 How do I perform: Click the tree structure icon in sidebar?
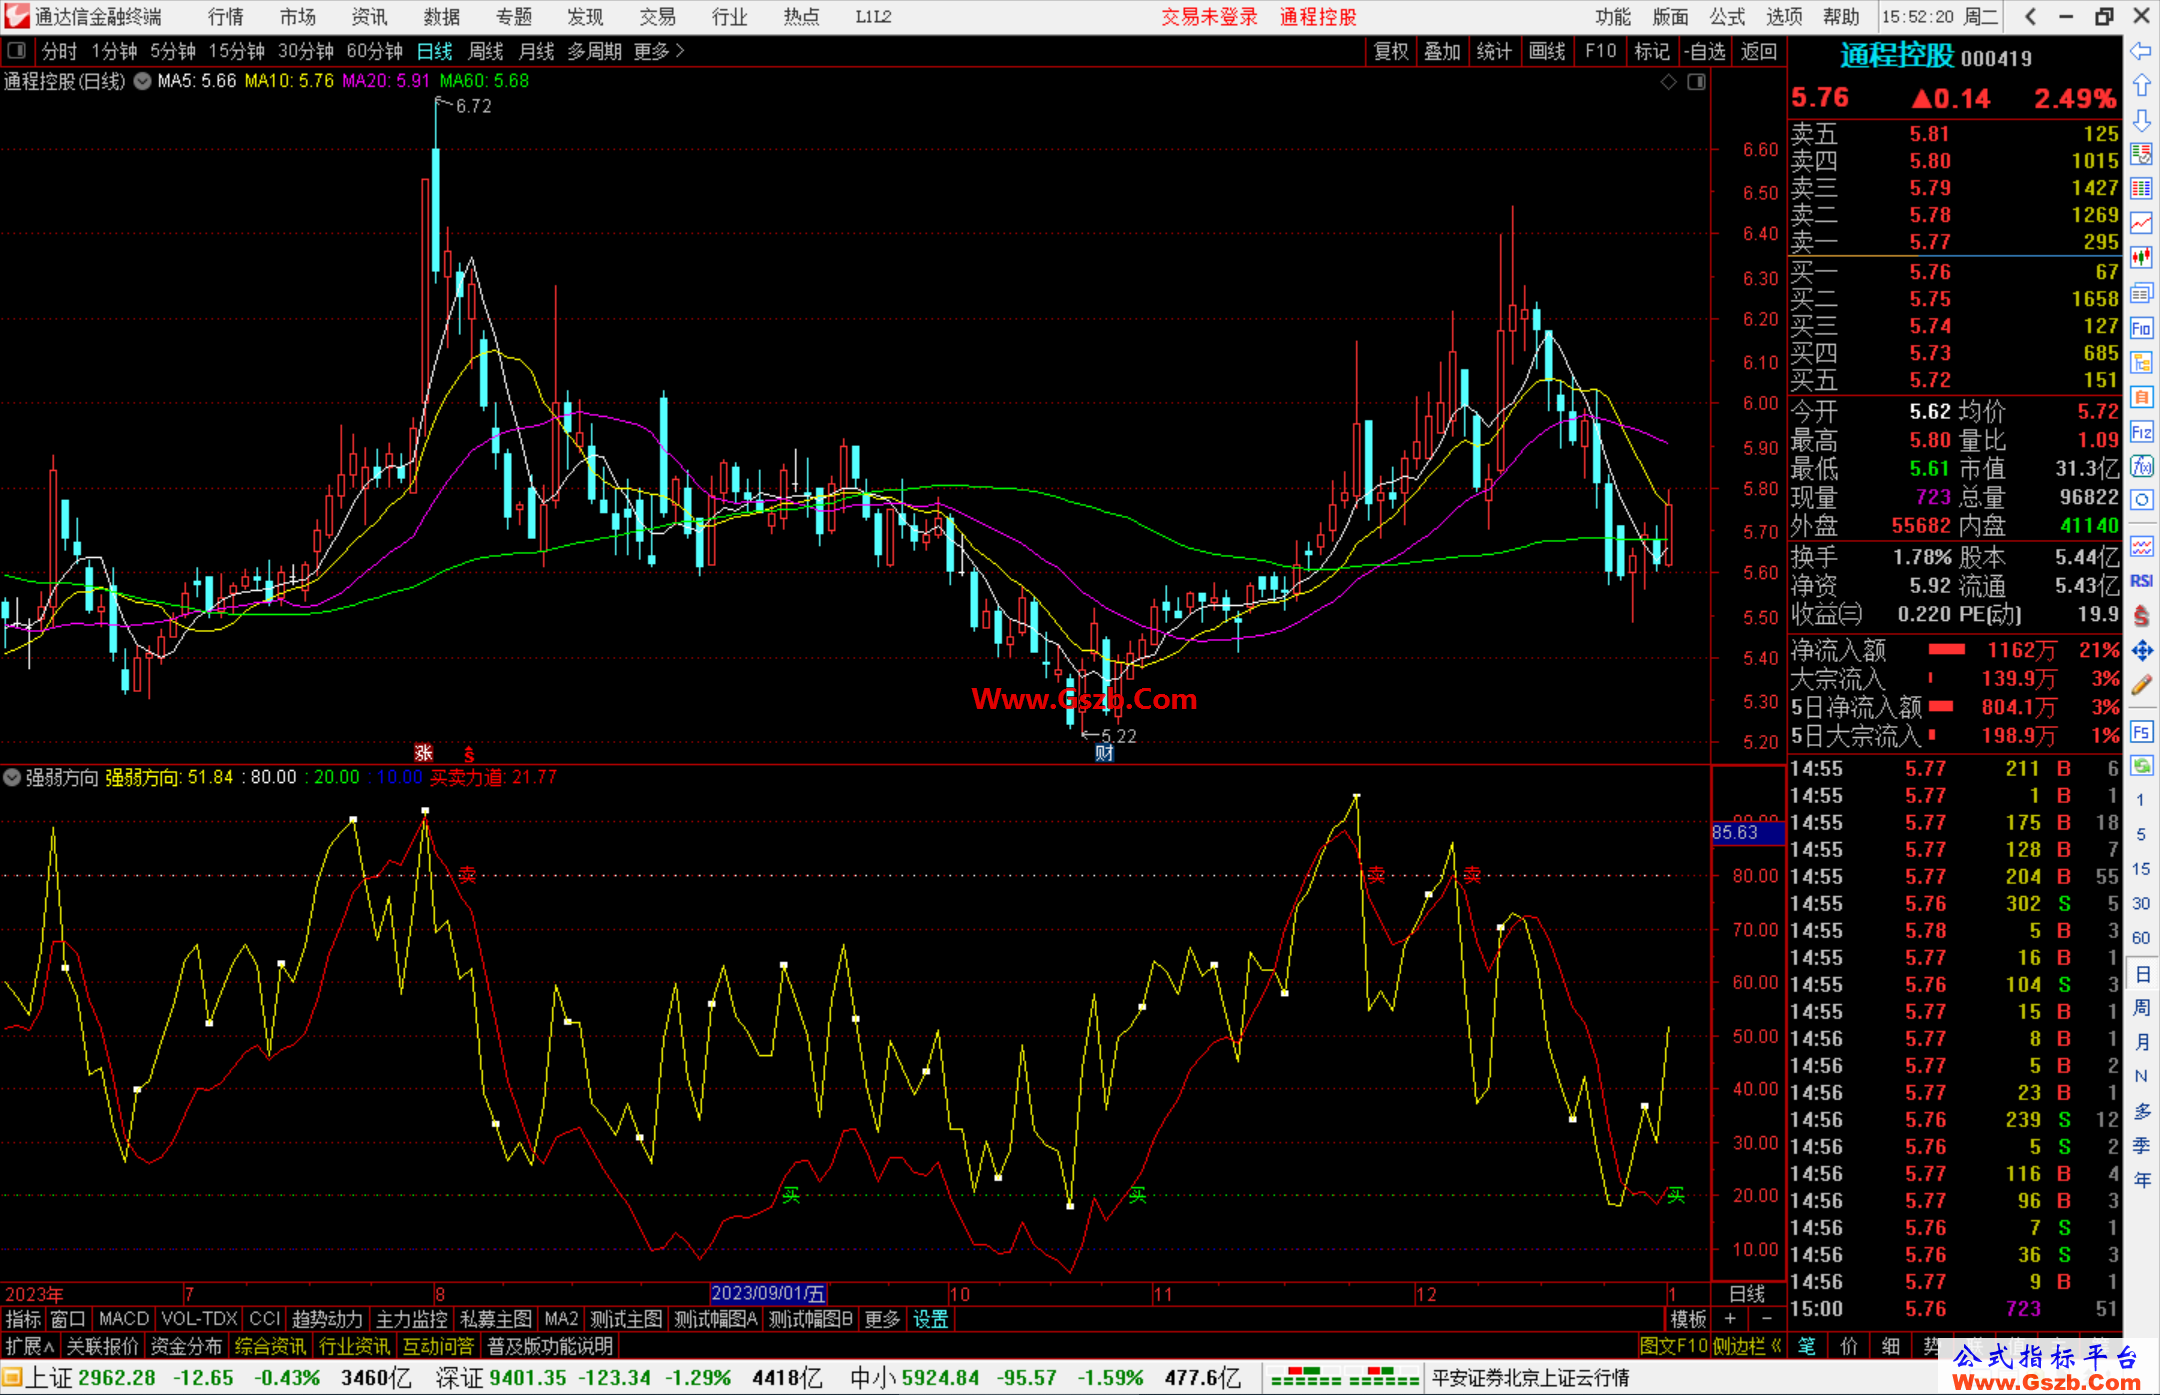tap(2141, 362)
